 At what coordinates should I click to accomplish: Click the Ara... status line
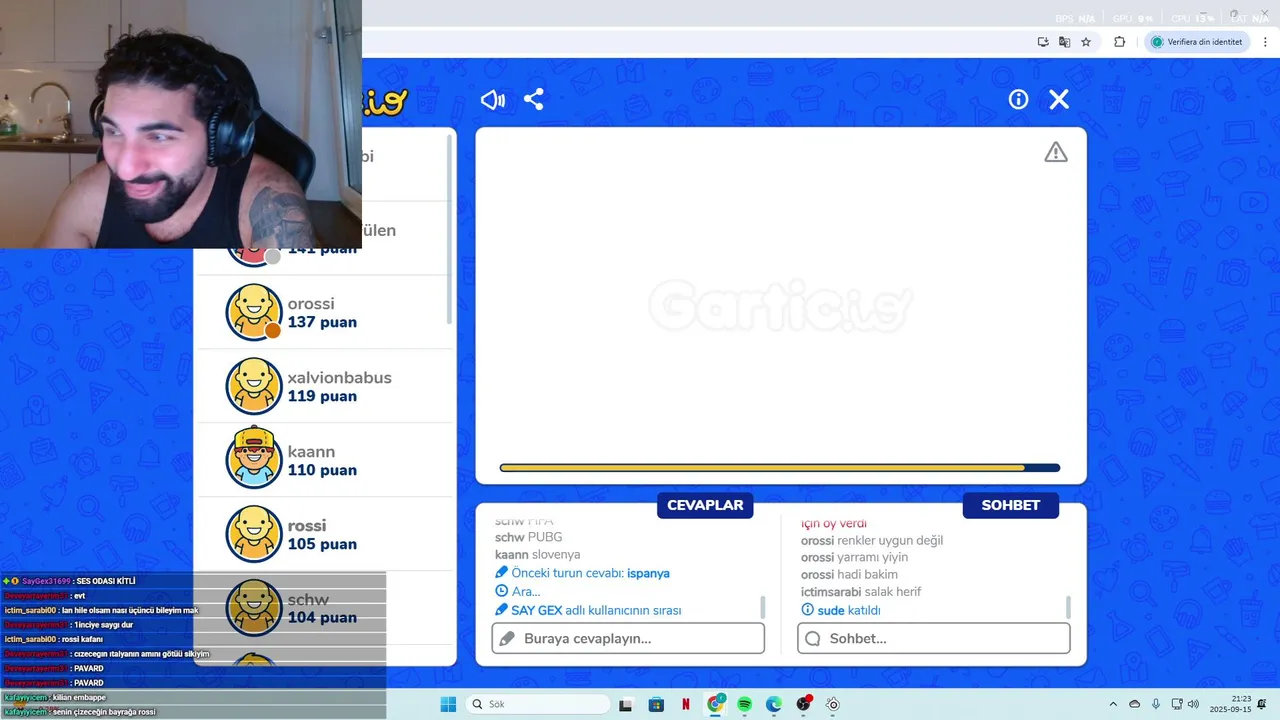[517, 591]
